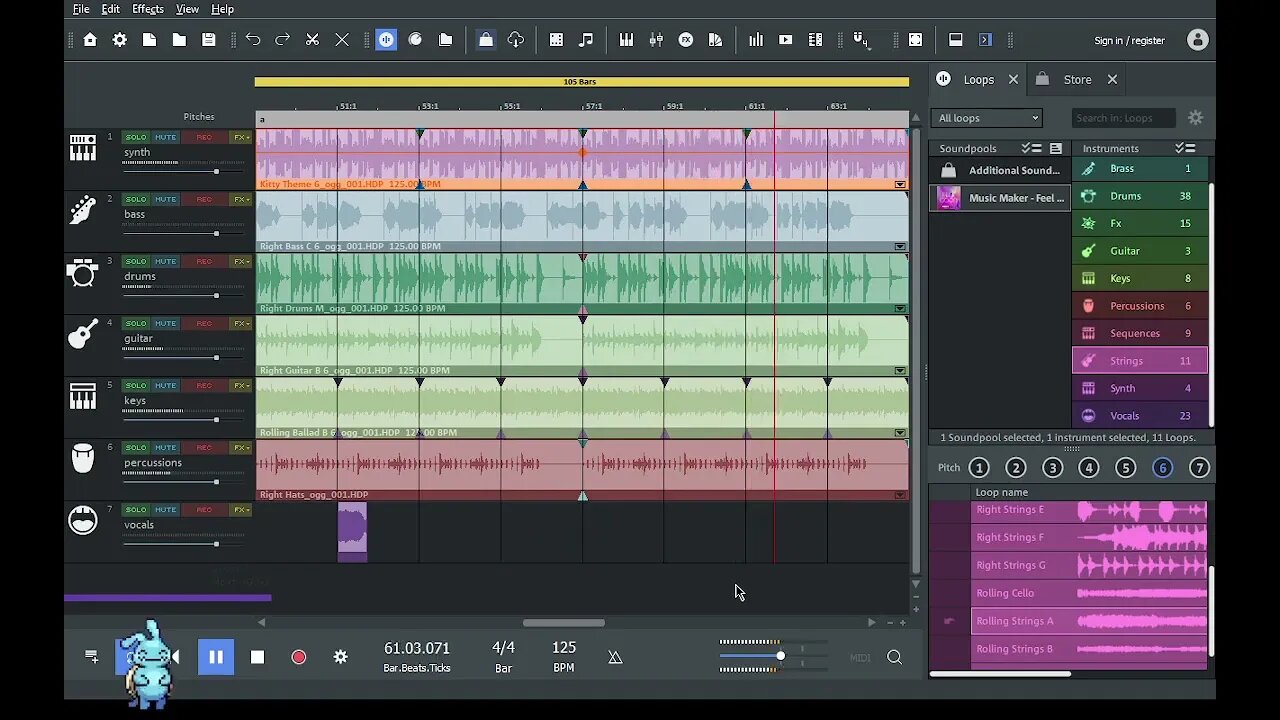Viewport: 1280px width, 720px height.
Task: Open program settings gear in top toolbar
Action: pos(120,40)
